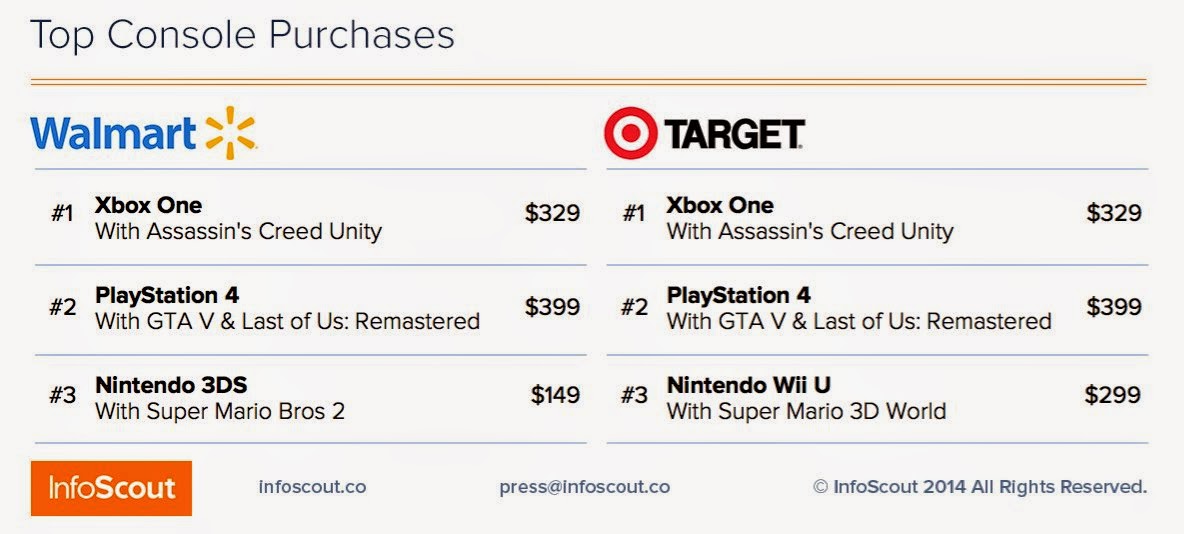
Task: Open the infoscout.co link
Action: pos(312,487)
